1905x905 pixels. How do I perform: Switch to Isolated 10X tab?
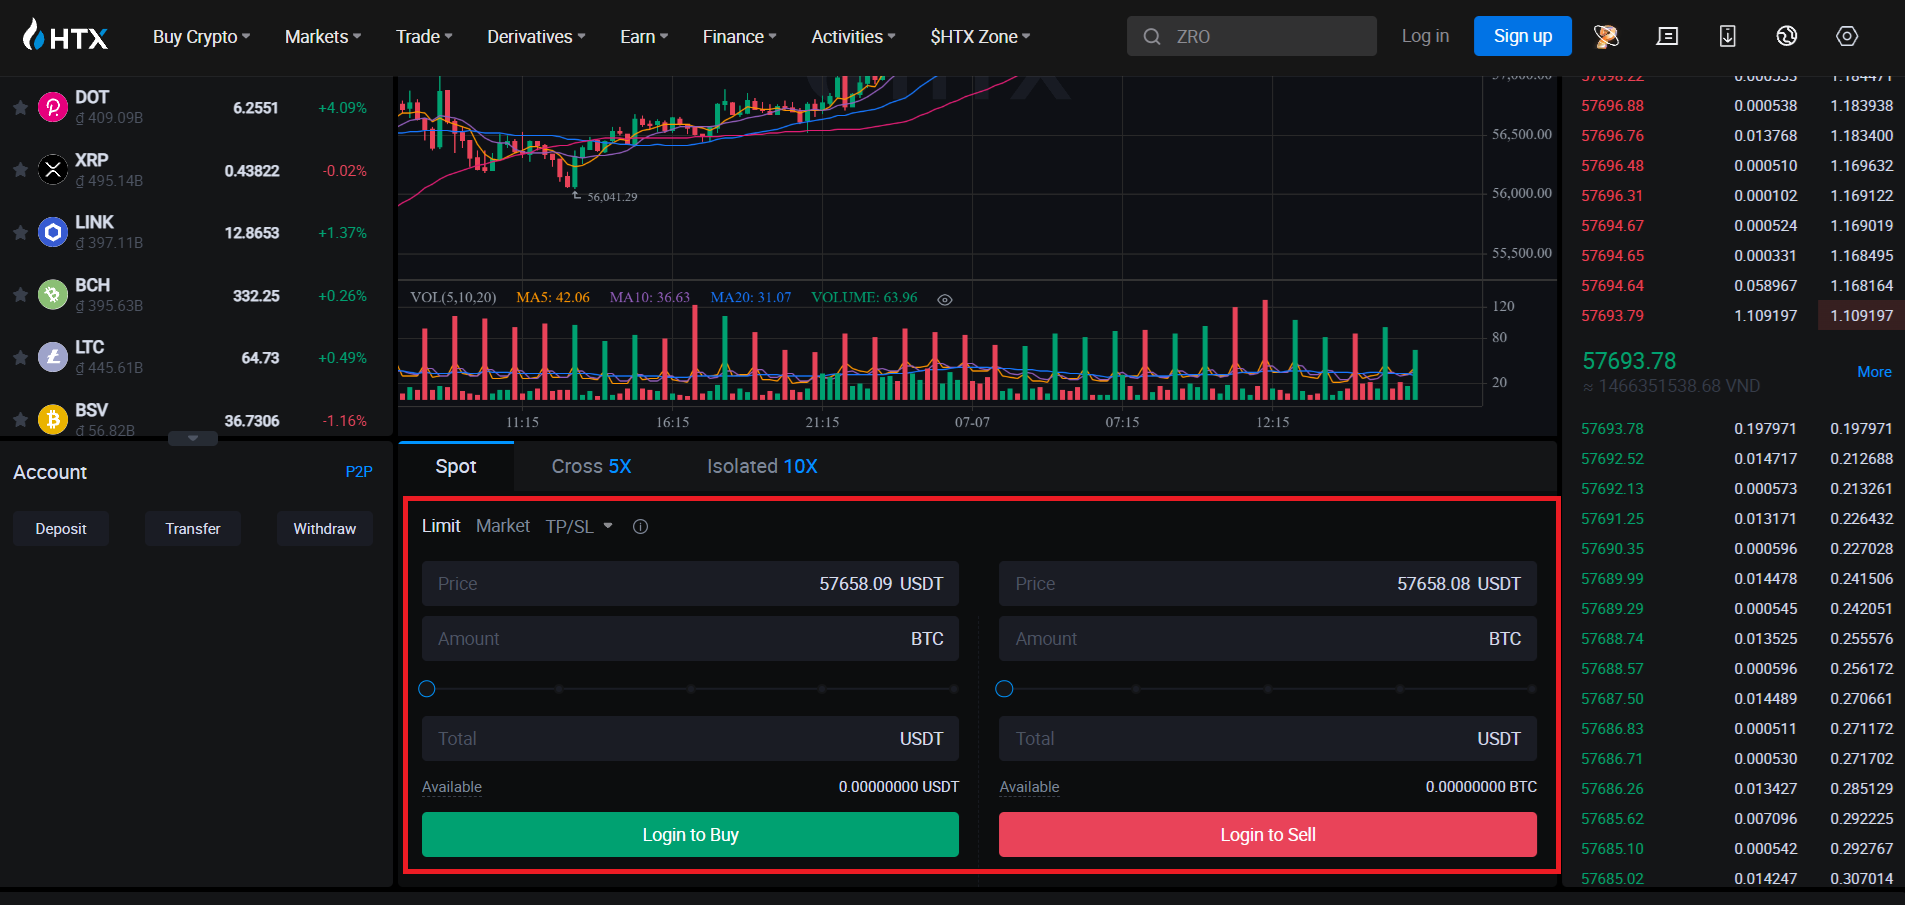762,466
